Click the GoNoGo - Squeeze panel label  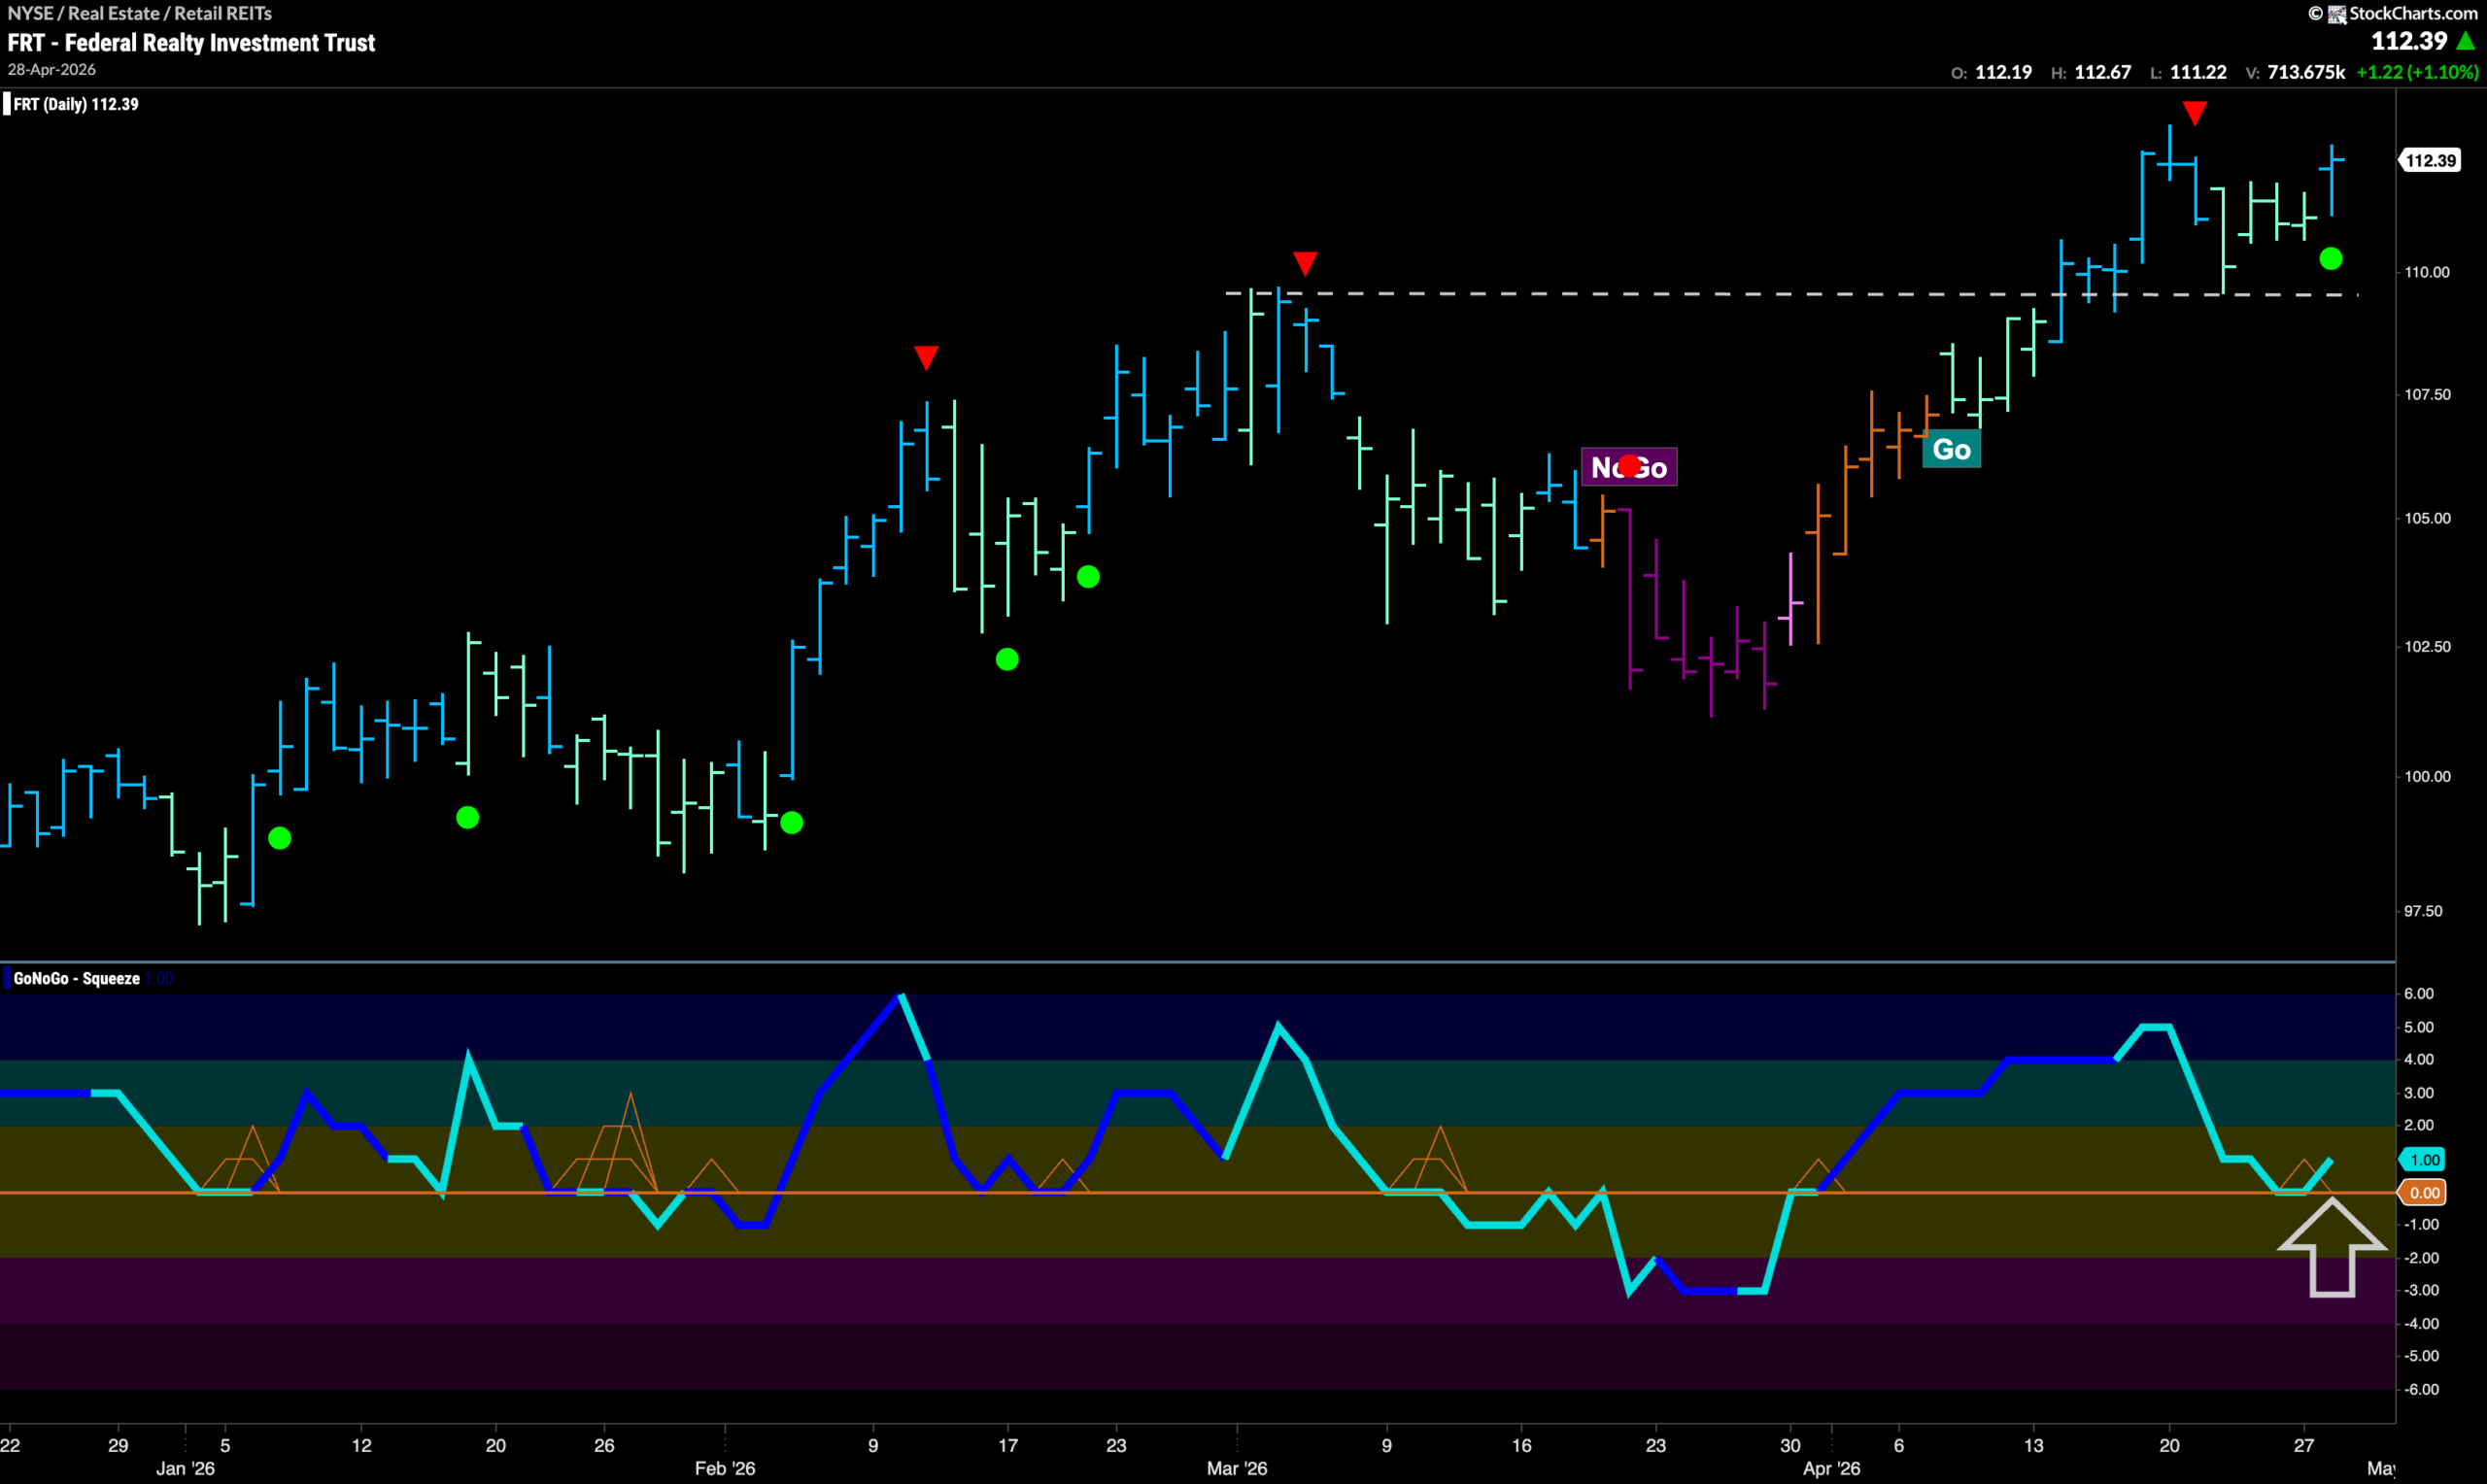(x=77, y=979)
